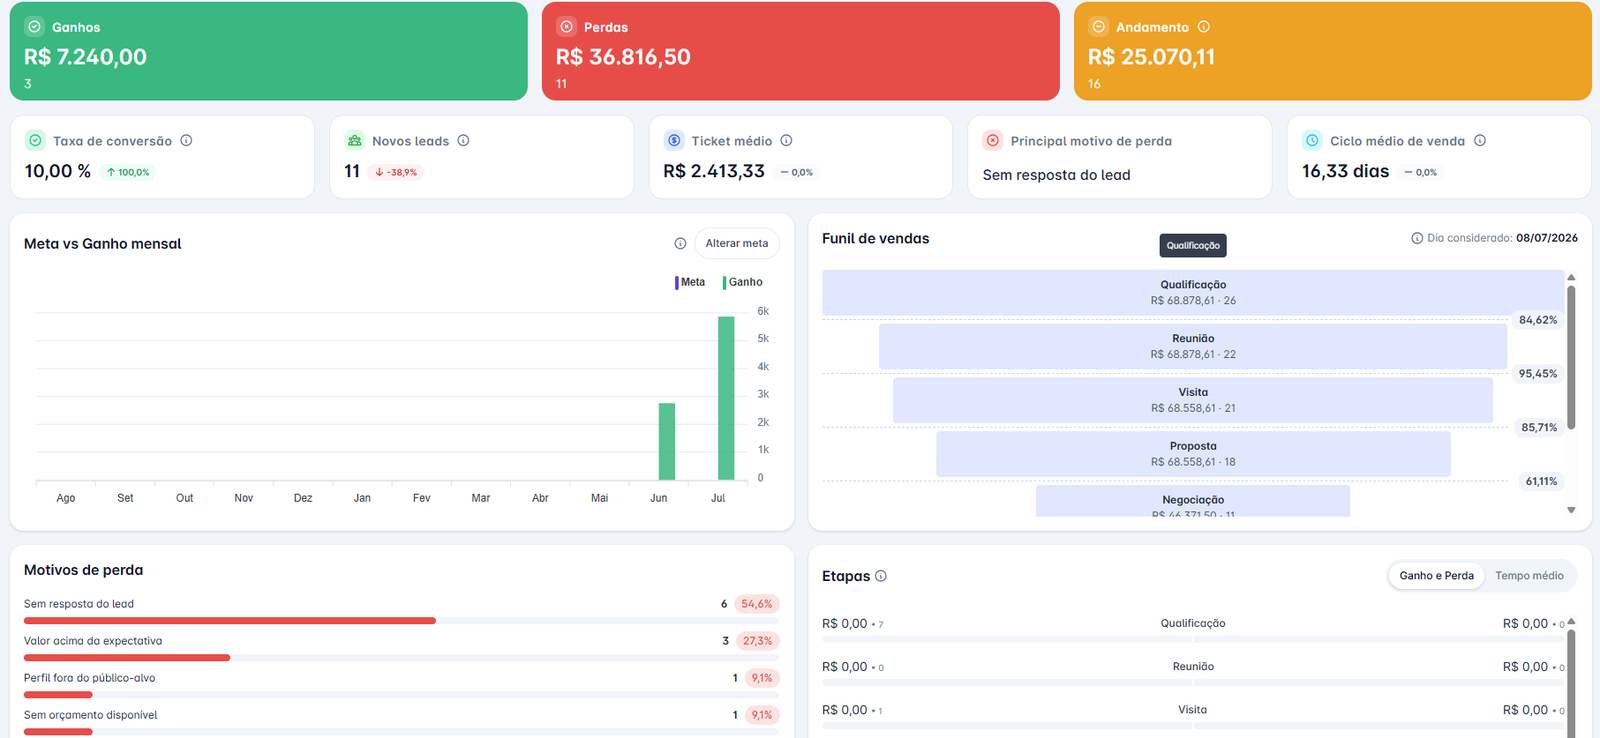Click the 0,0% Ticket médio badge
The height and width of the screenshot is (738, 1600).
796,172
